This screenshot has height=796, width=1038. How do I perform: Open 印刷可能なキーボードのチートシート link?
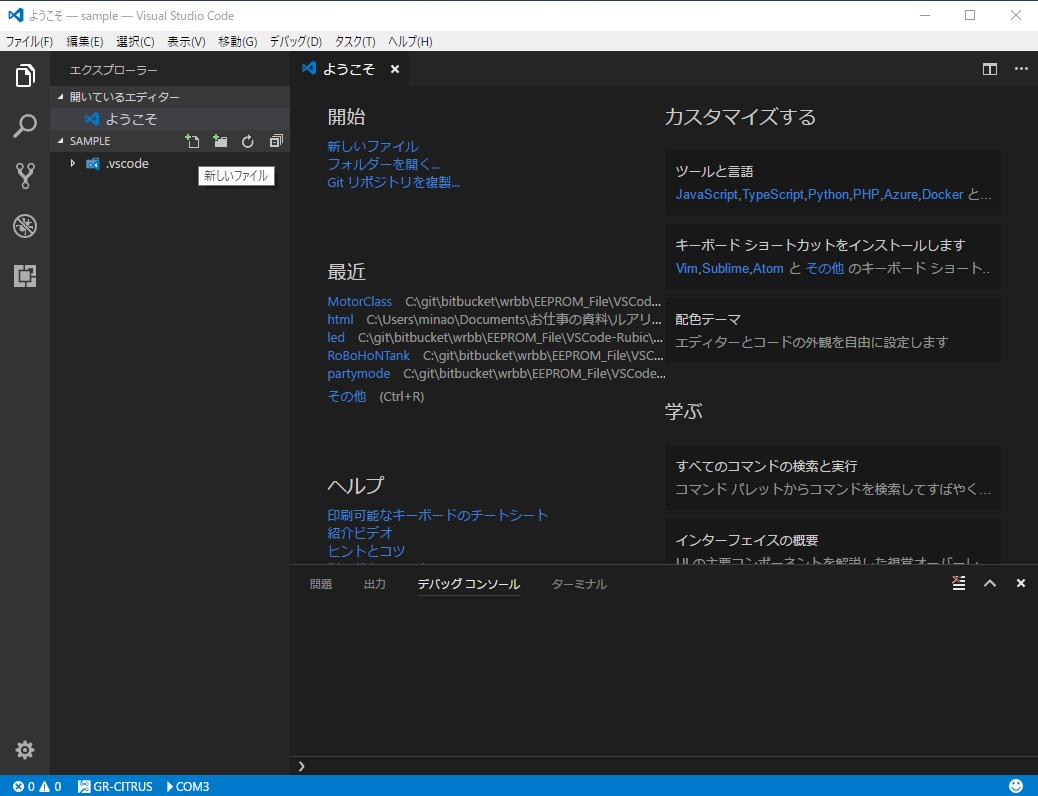[438, 515]
